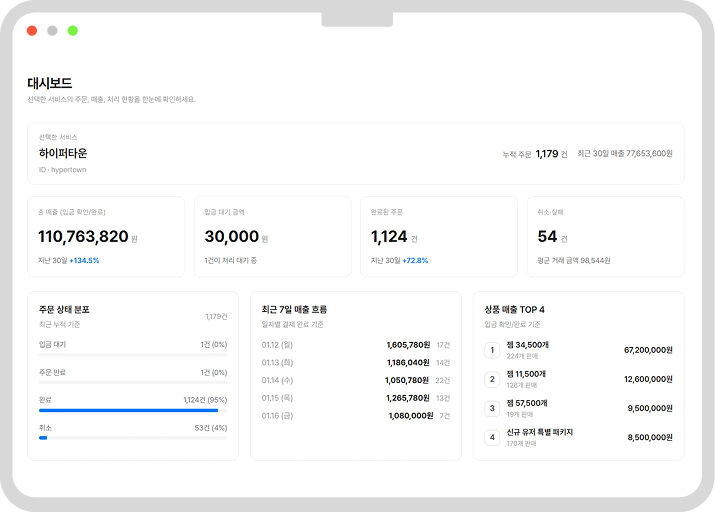Click the +134.5% growth link

click(x=84, y=260)
